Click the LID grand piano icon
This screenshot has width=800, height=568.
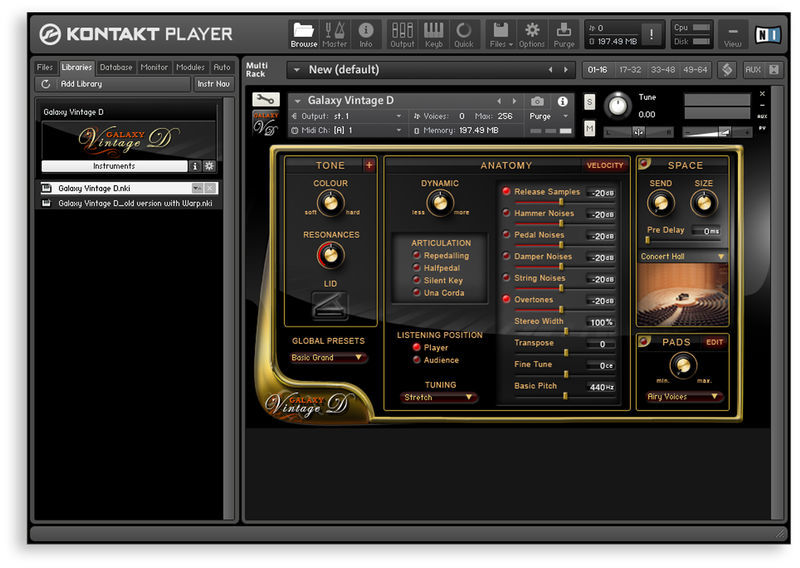tap(330, 305)
